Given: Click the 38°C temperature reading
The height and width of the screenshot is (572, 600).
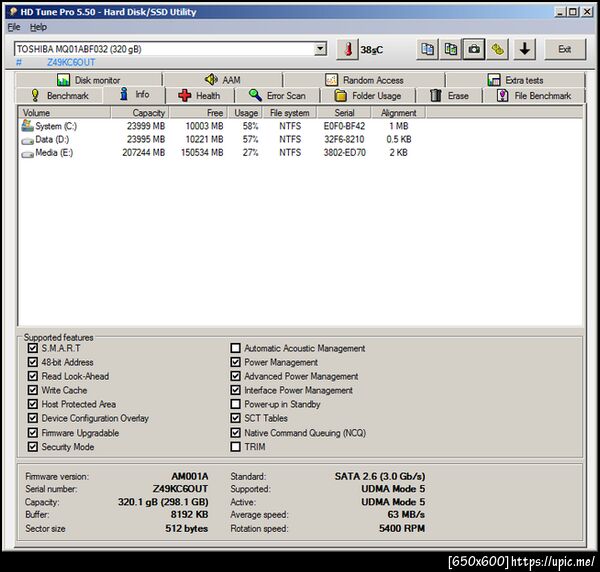Looking at the screenshot, I should [372, 50].
